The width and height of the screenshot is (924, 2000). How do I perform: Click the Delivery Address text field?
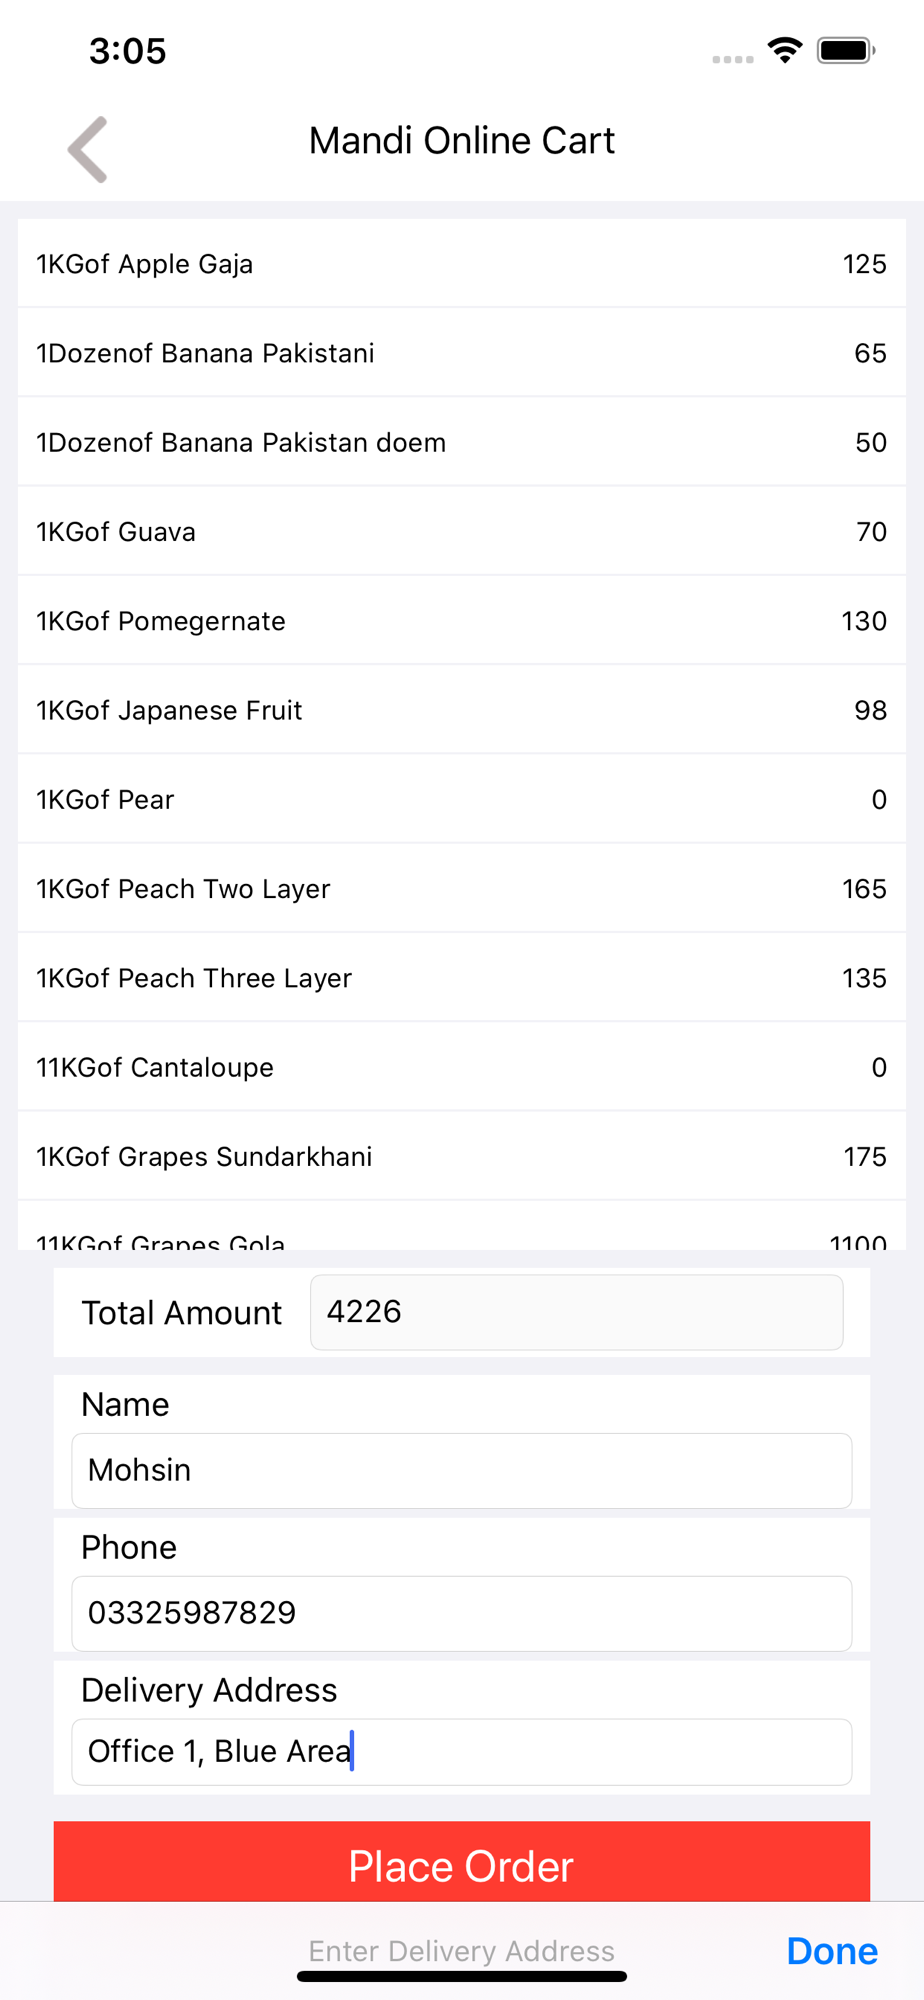462,1752
